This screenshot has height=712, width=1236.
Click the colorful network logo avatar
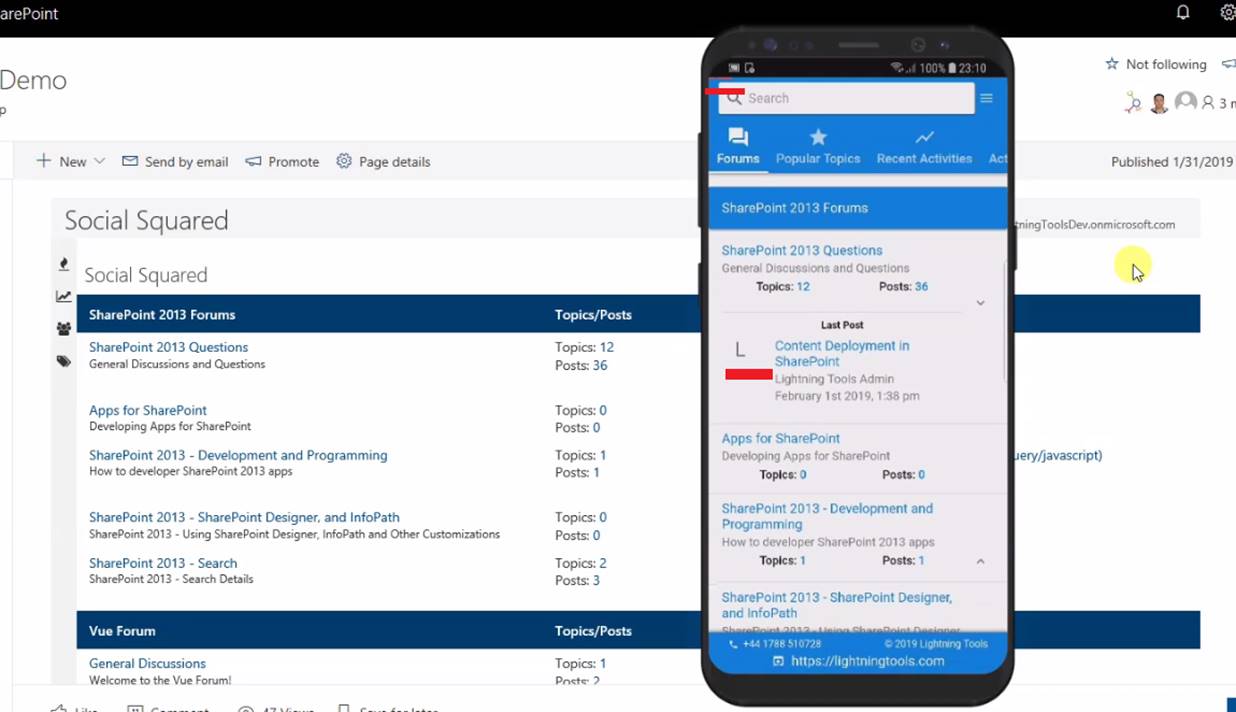(1133, 102)
